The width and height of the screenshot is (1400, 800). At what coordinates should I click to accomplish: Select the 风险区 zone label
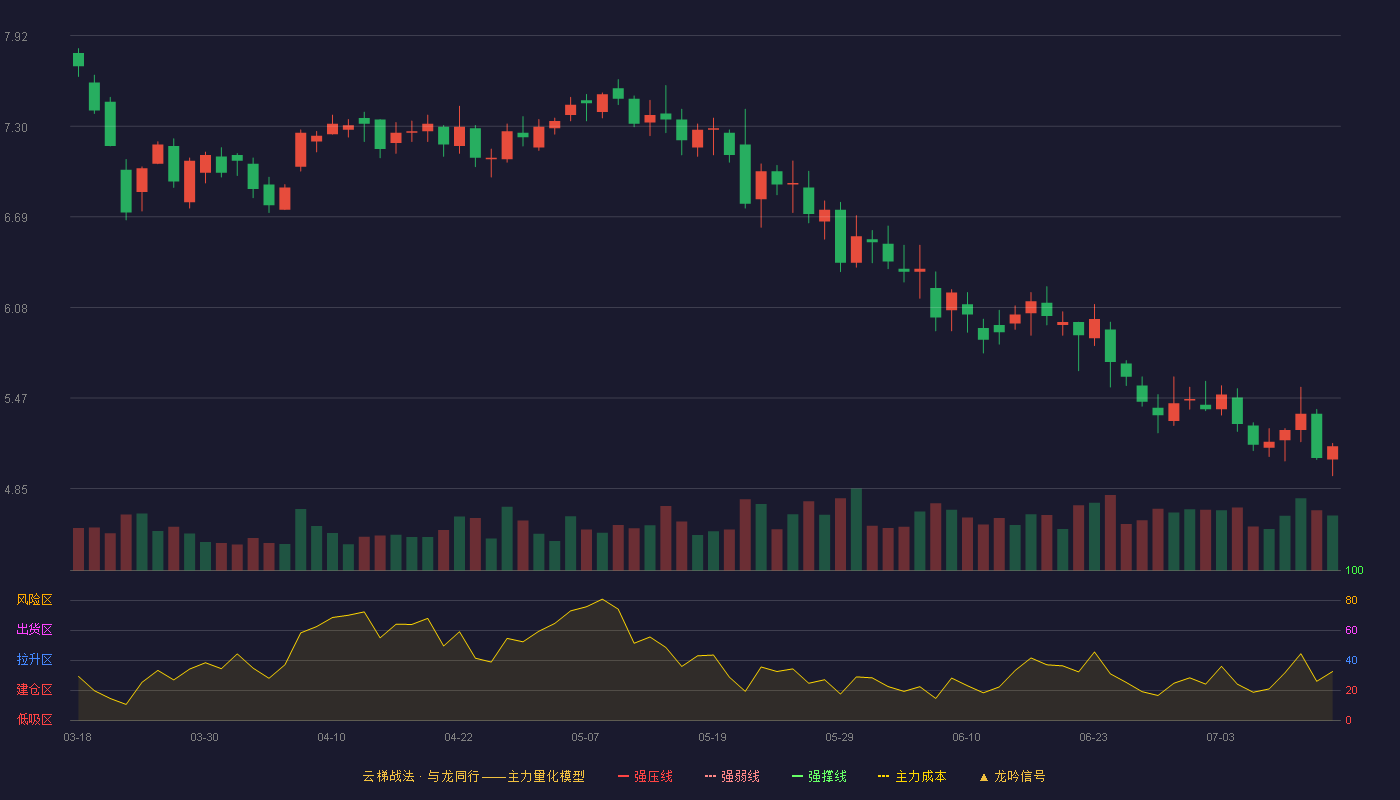[x=34, y=600]
